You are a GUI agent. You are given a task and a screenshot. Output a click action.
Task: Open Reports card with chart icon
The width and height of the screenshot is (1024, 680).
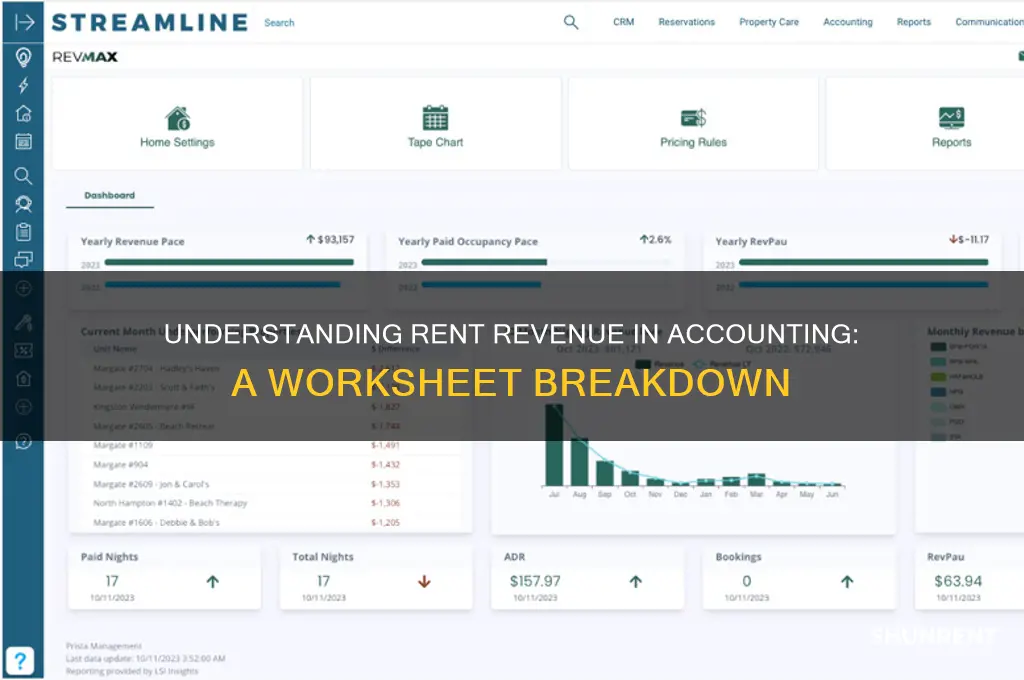925,123
